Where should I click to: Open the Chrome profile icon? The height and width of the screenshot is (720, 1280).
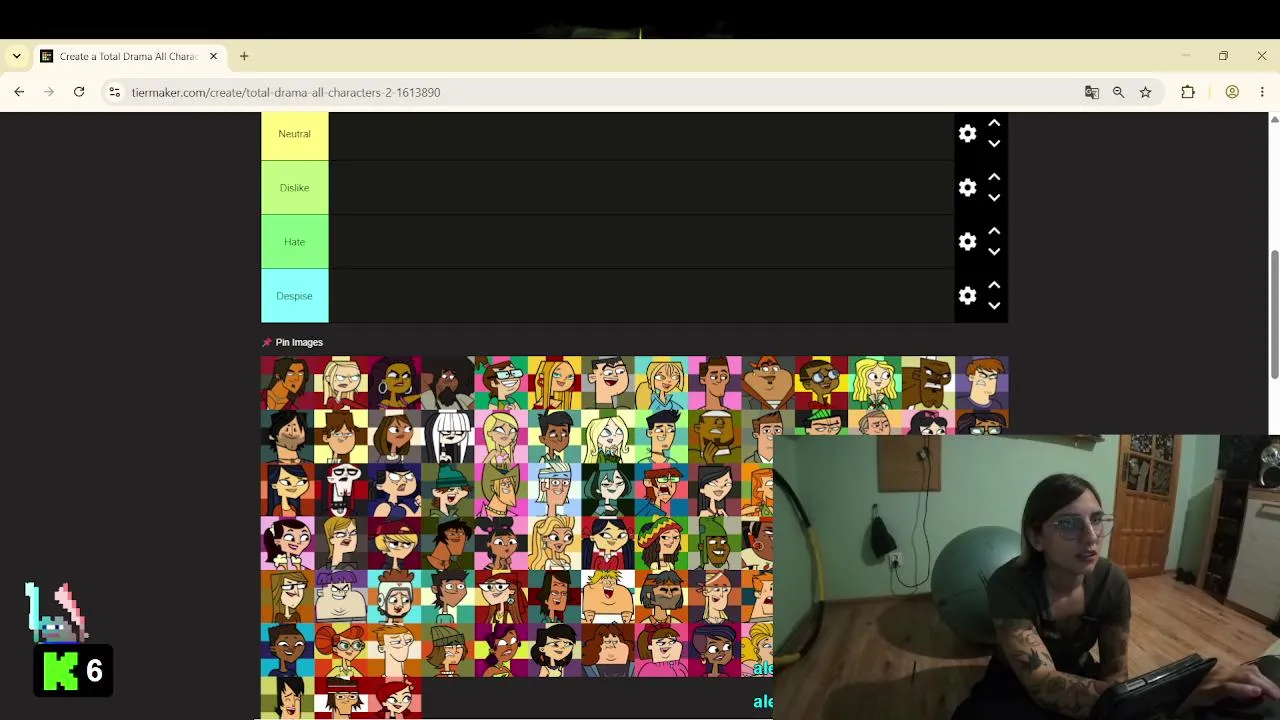click(x=1232, y=92)
